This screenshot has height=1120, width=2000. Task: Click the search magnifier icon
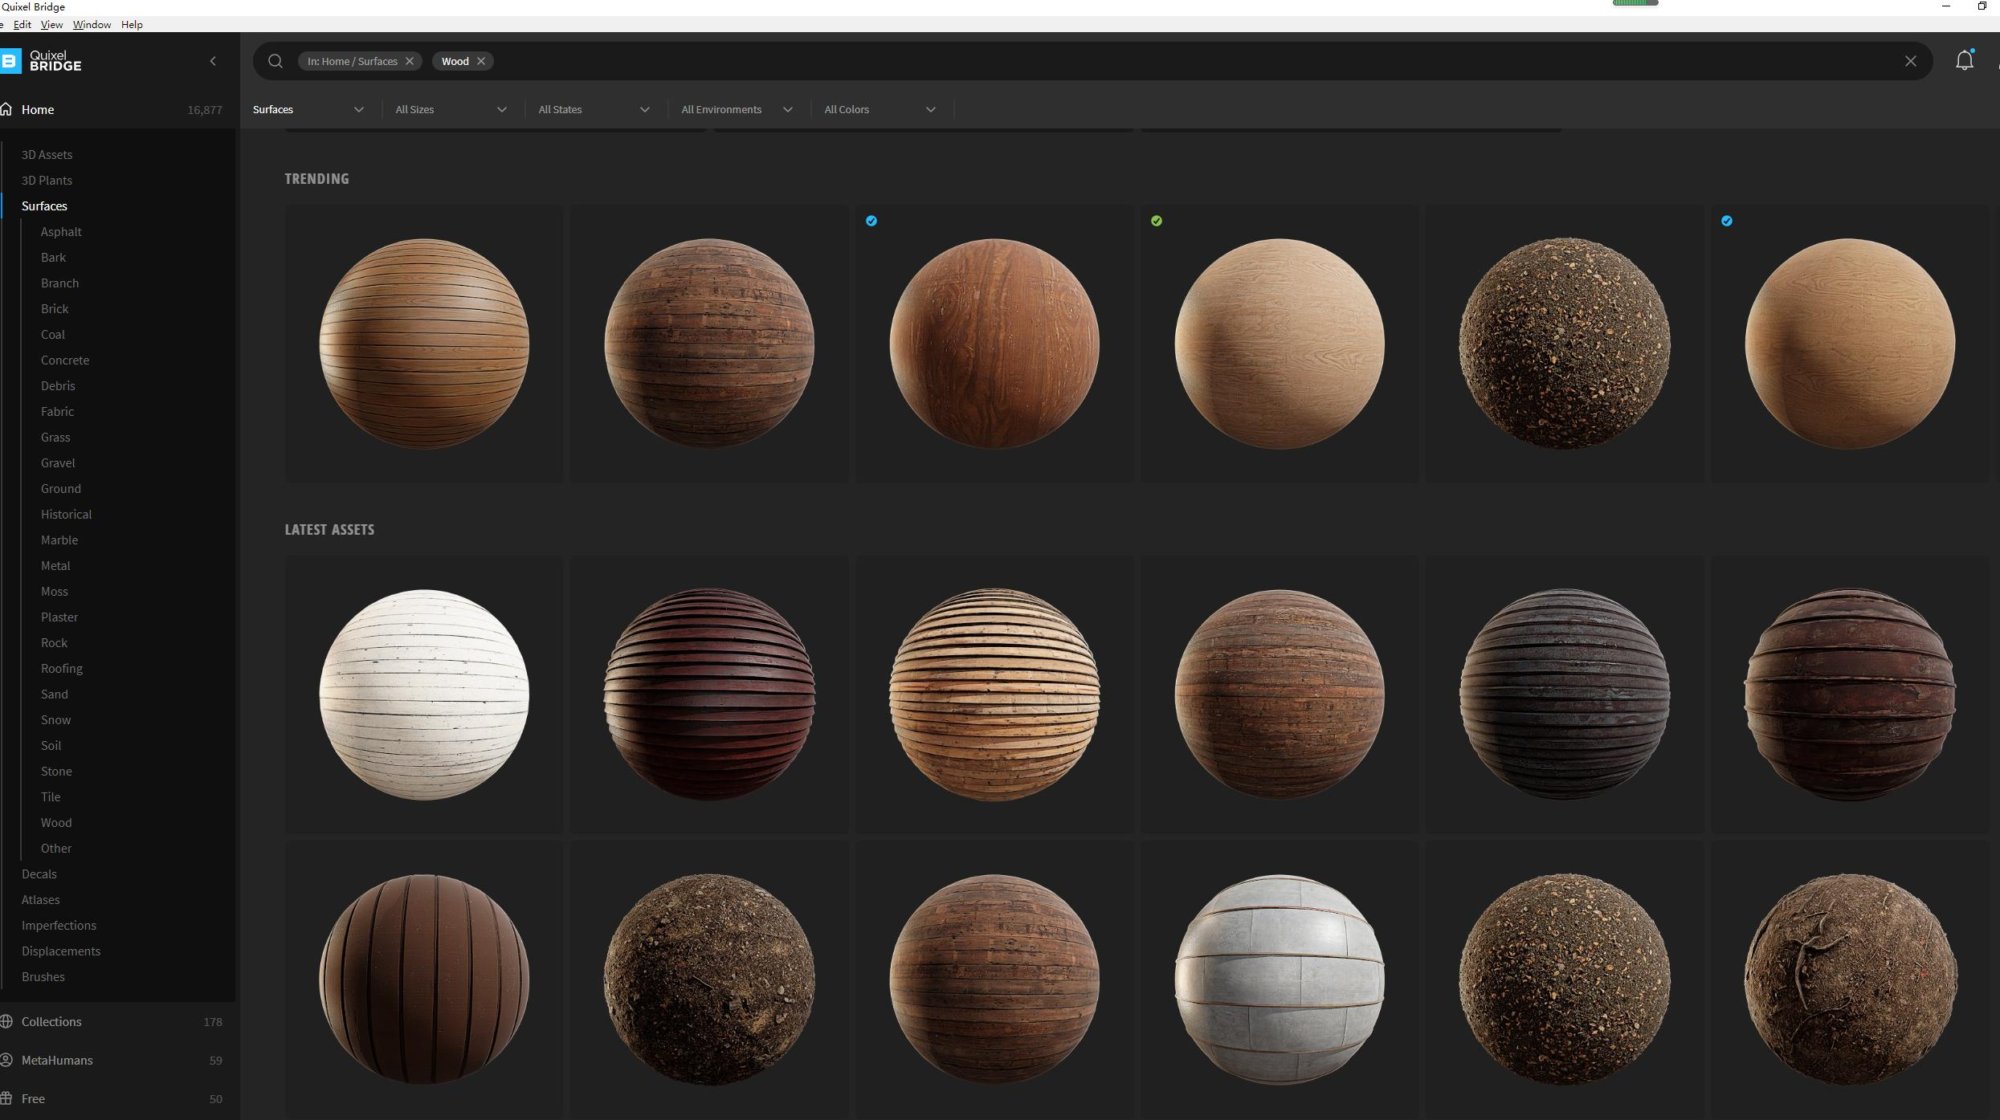pos(275,61)
